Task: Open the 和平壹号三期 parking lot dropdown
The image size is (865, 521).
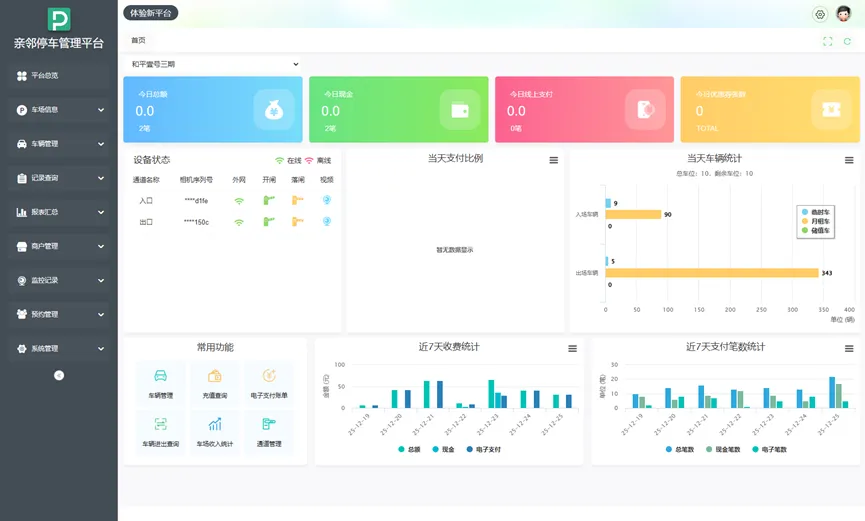Action: (x=214, y=64)
